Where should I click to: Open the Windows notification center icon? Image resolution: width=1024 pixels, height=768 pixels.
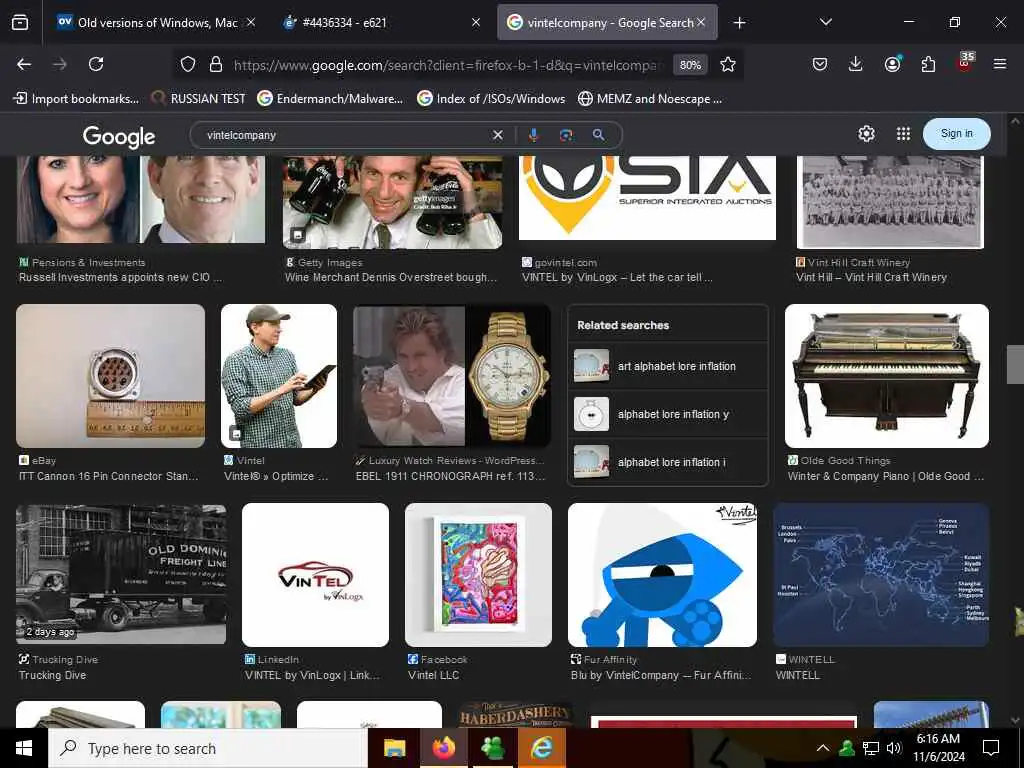point(991,748)
